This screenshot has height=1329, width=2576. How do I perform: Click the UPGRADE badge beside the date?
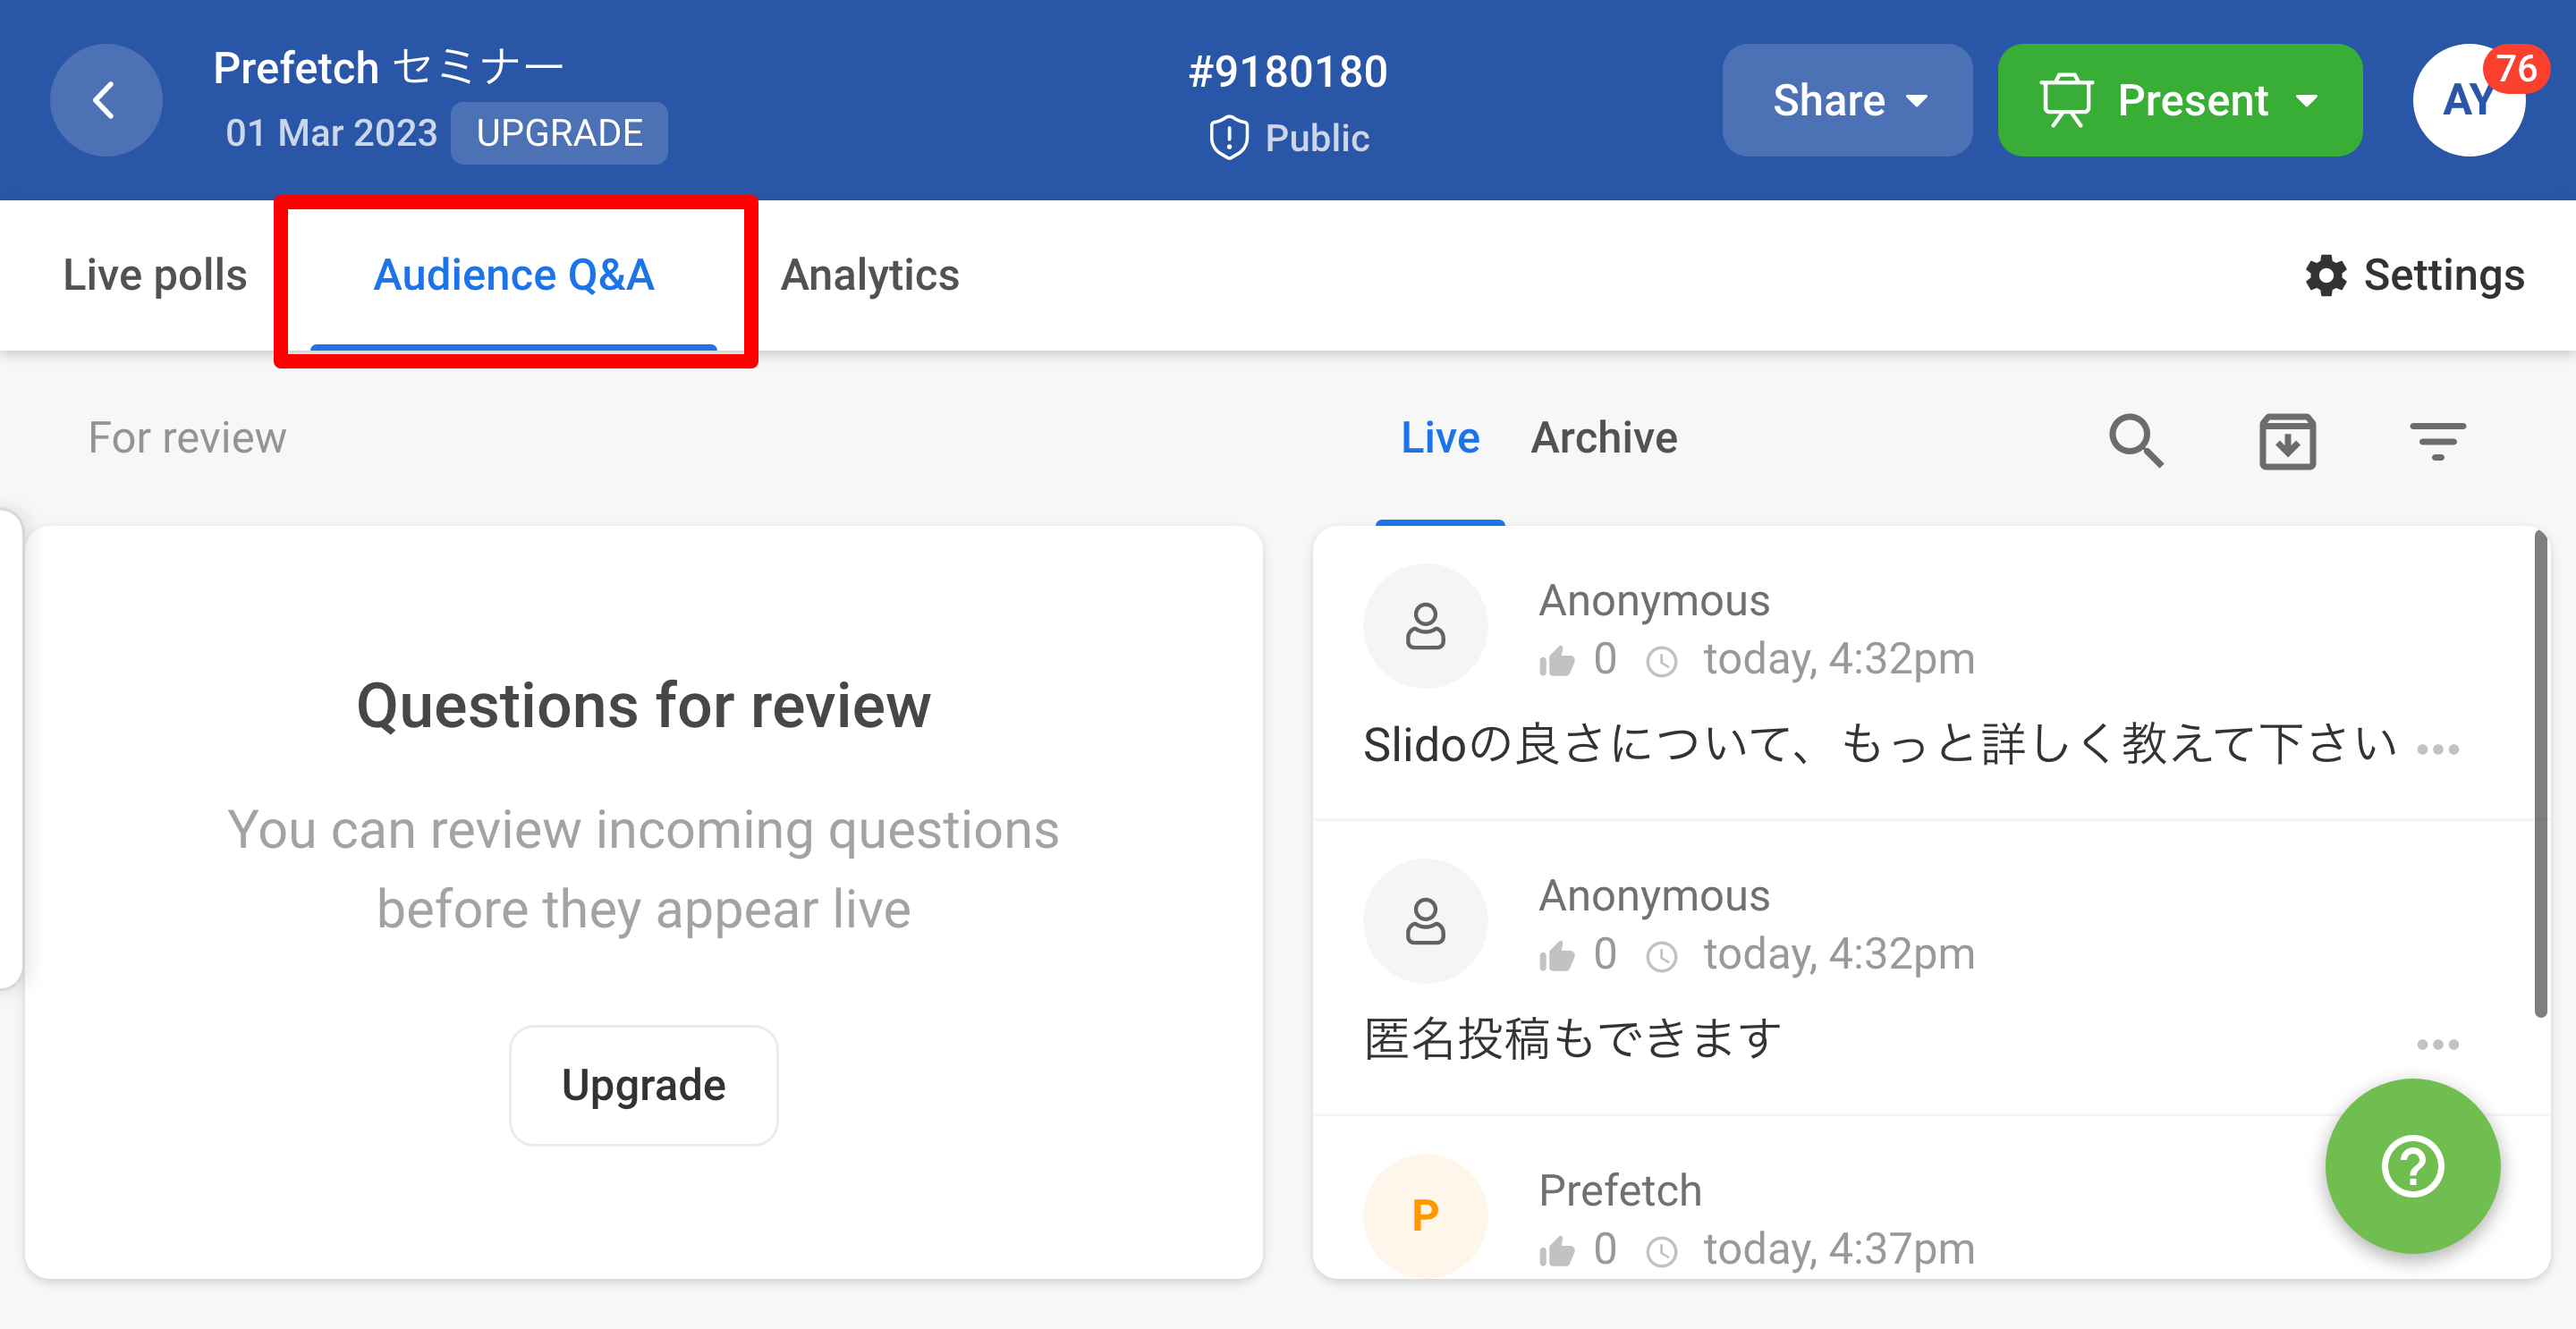click(559, 133)
